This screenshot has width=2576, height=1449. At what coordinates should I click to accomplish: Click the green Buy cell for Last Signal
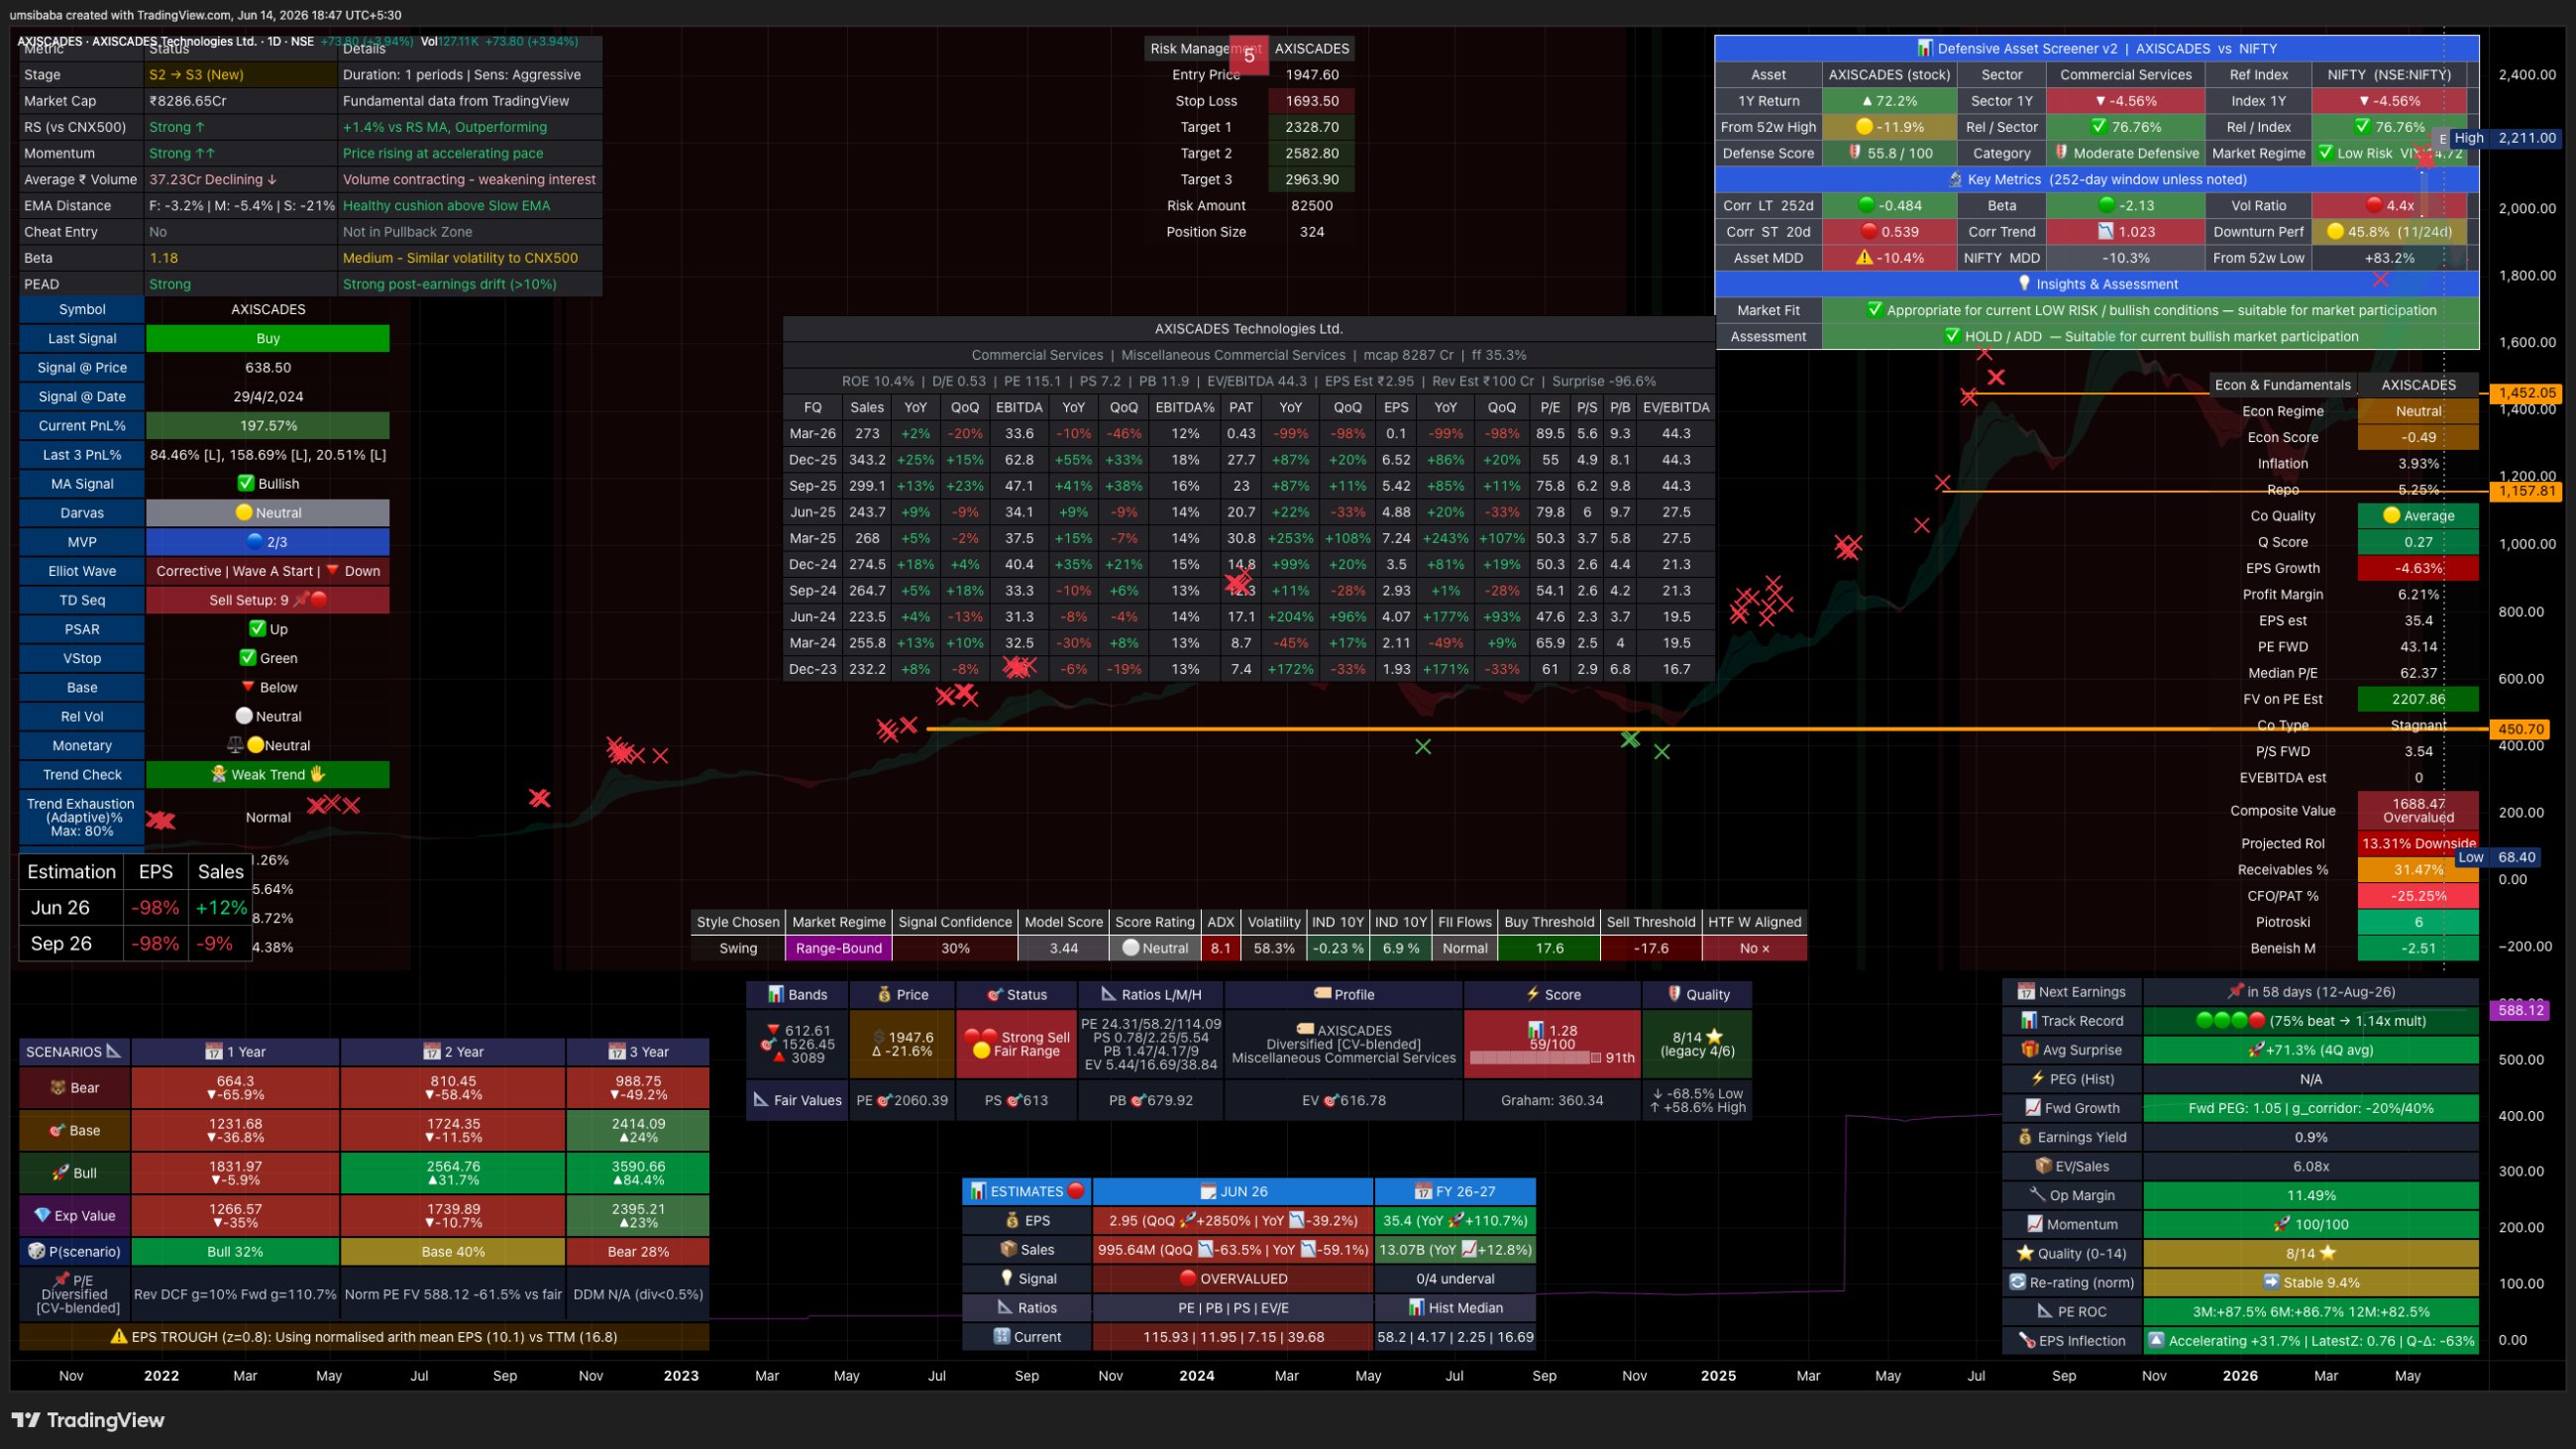point(268,339)
